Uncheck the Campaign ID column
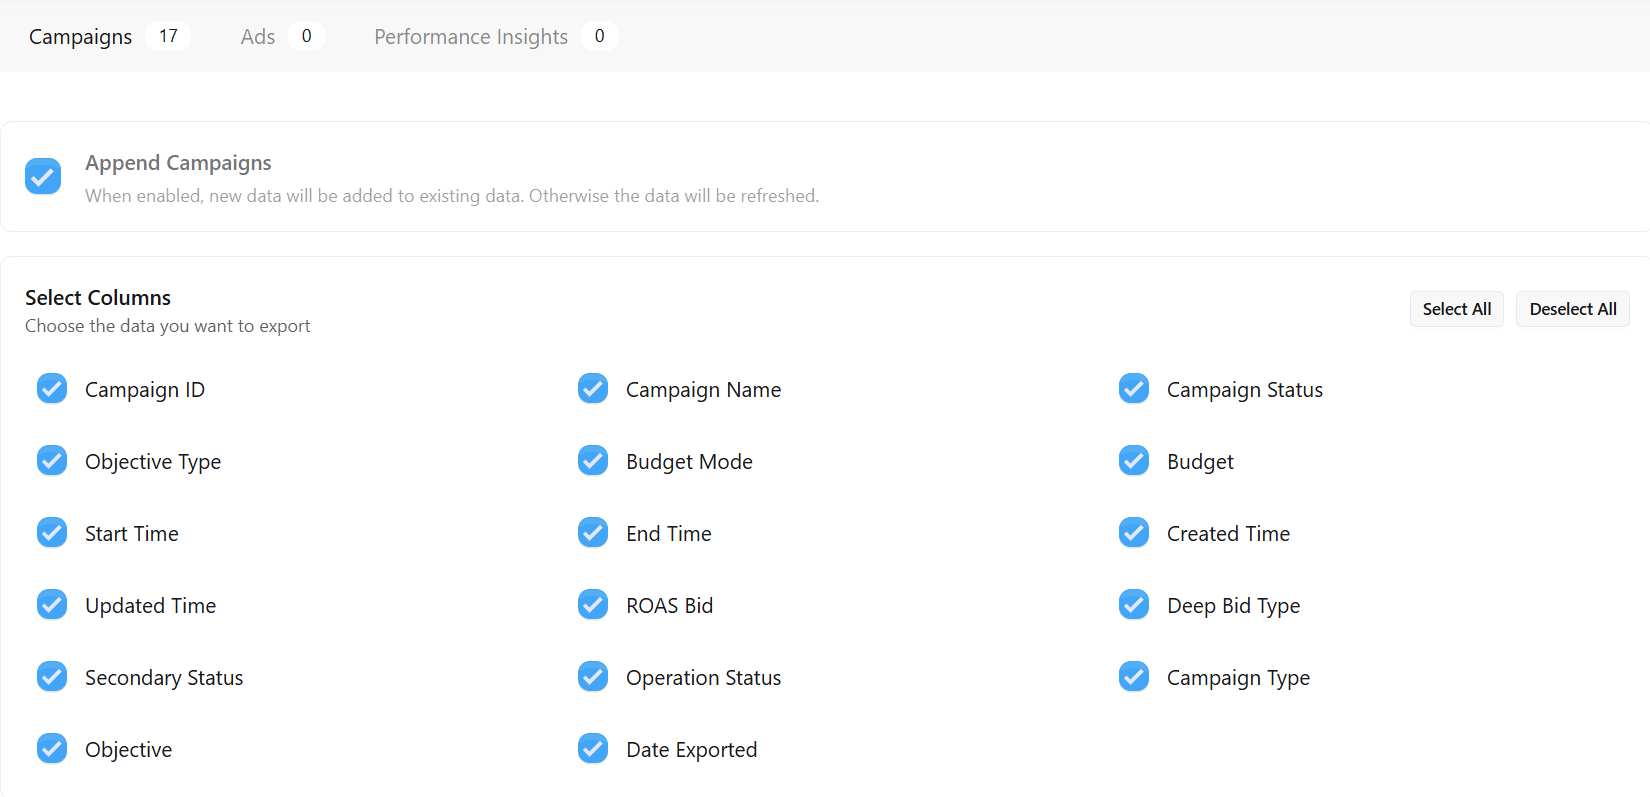This screenshot has height=797, width=1650. [x=52, y=389]
